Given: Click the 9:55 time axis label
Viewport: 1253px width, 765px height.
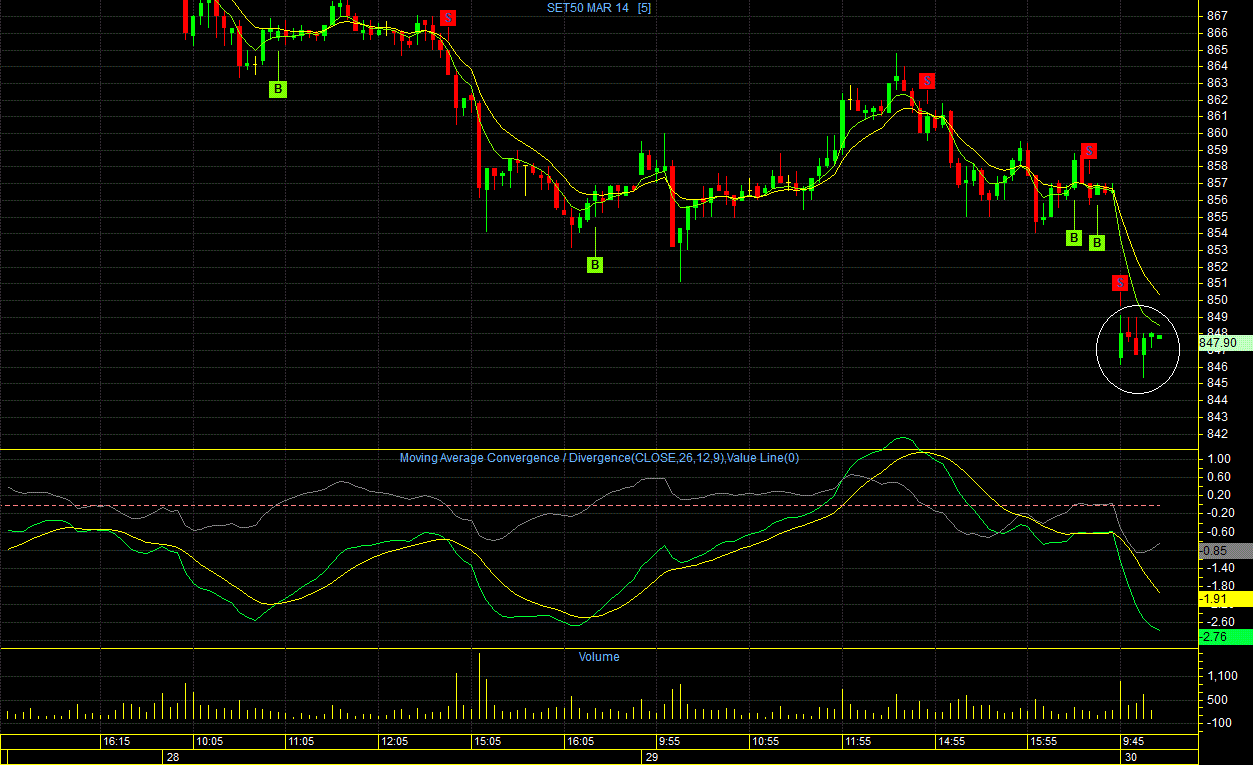Looking at the screenshot, I should [669, 742].
